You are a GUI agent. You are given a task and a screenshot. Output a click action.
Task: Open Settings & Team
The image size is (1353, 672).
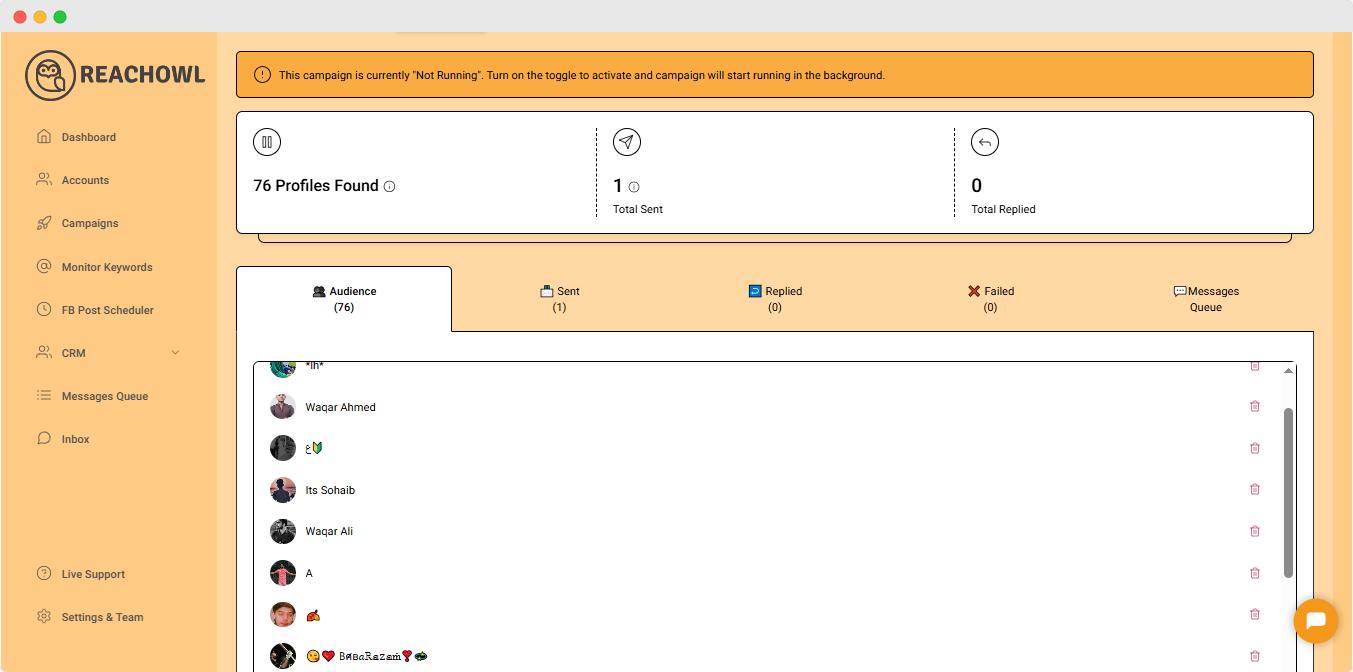[102, 617]
